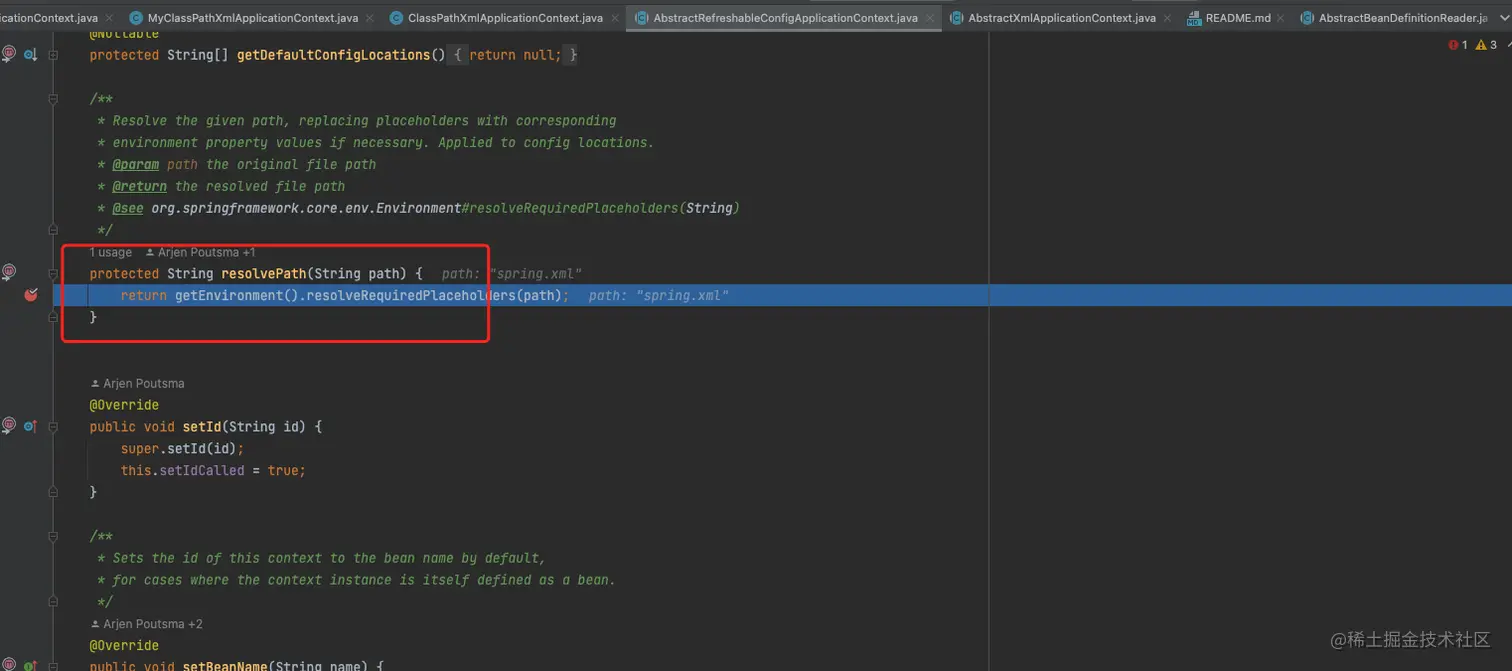
Task: Toggle the red breakpoint on return line
Action: tap(30, 295)
